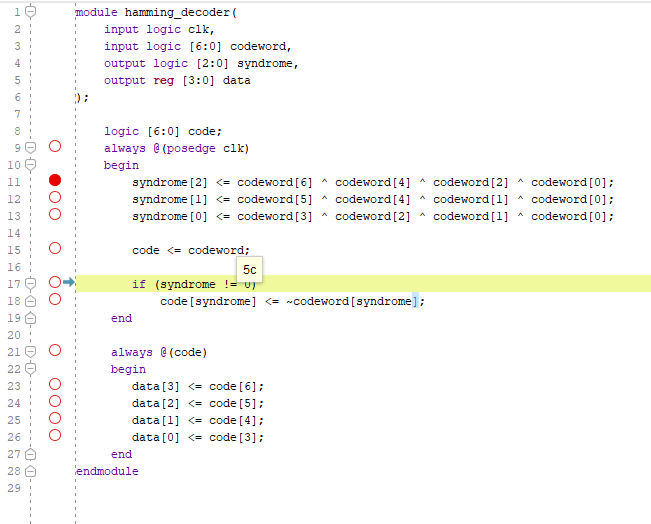
Task: Click 'syndrome[2]' on line 11
Action: click(170, 183)
